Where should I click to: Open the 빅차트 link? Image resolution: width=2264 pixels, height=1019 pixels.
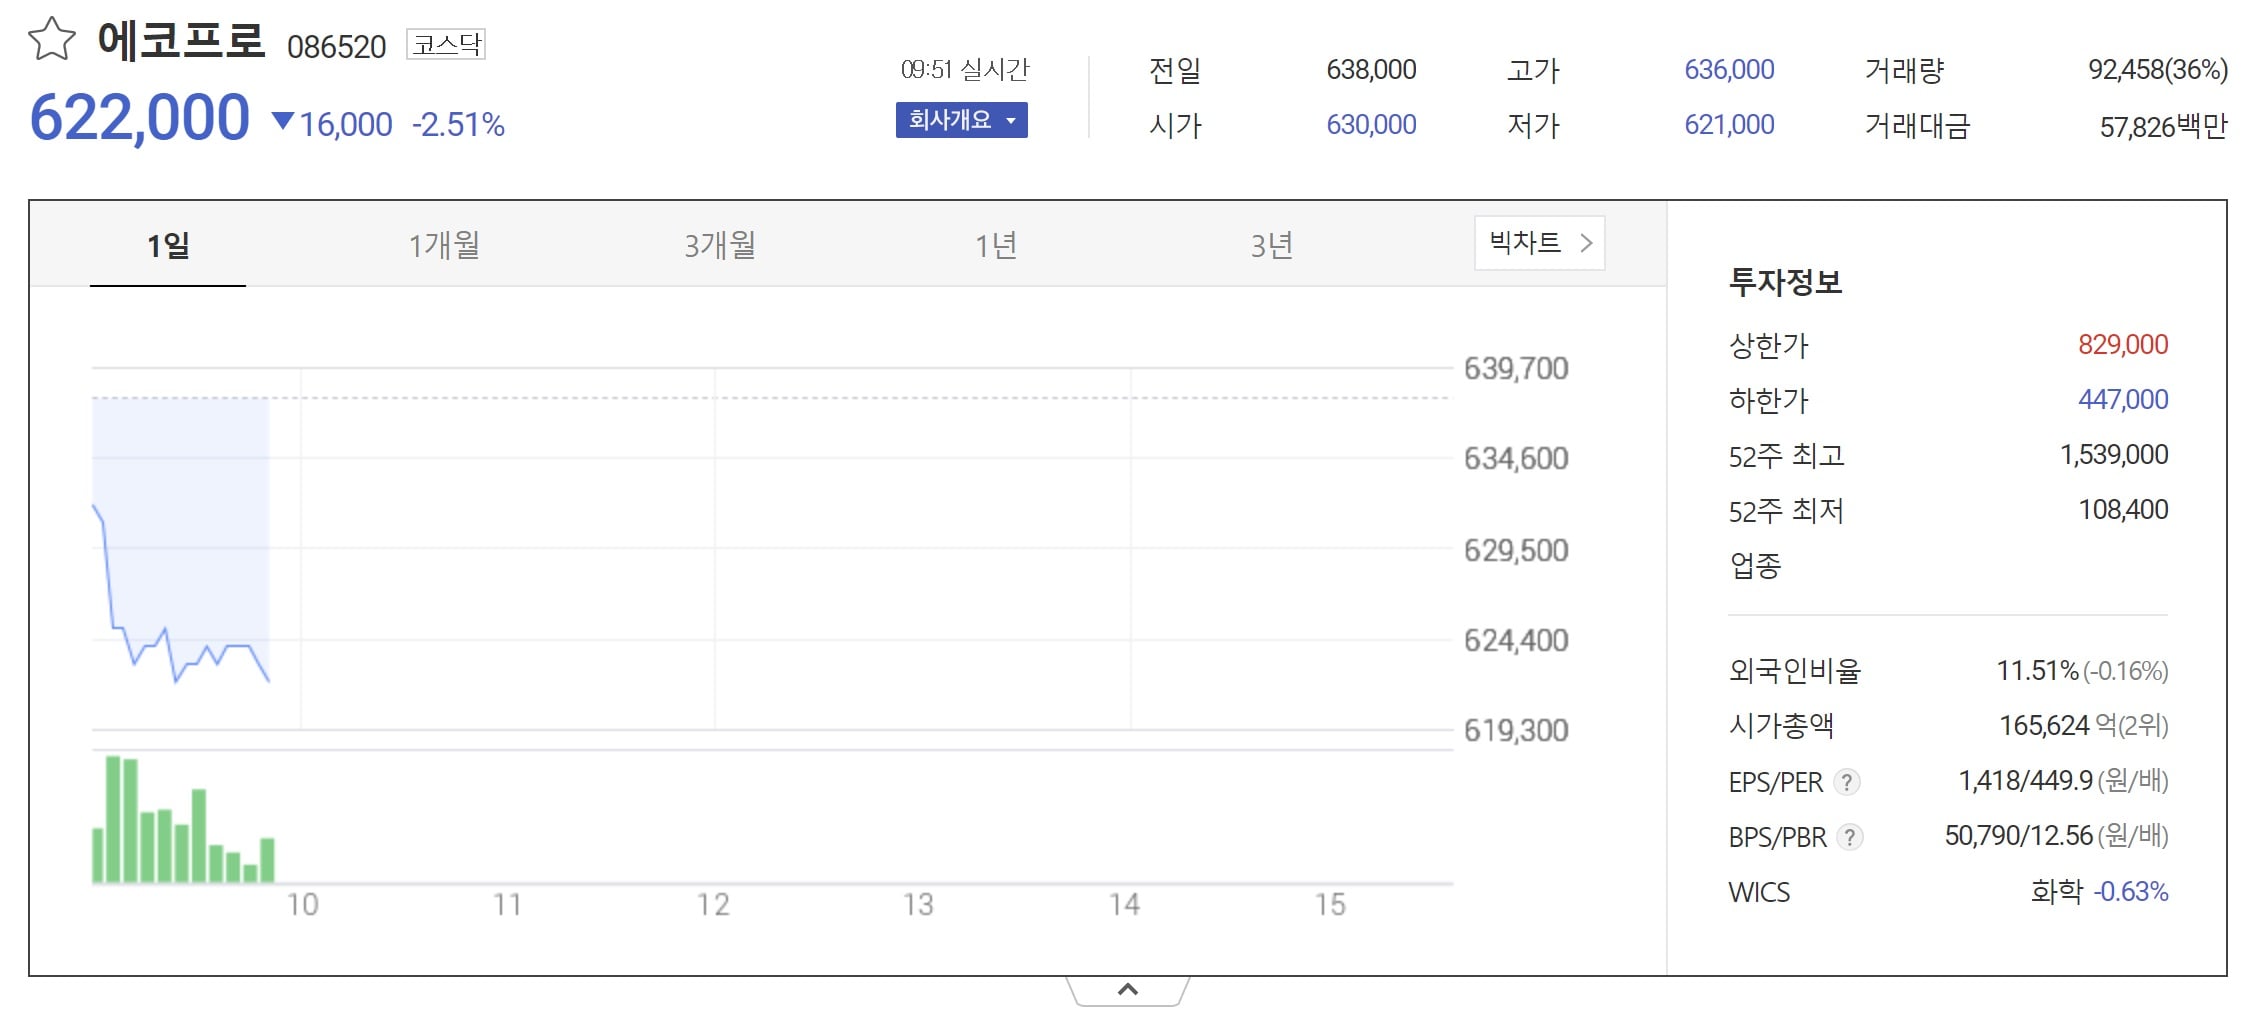(x=1539, y=243)
